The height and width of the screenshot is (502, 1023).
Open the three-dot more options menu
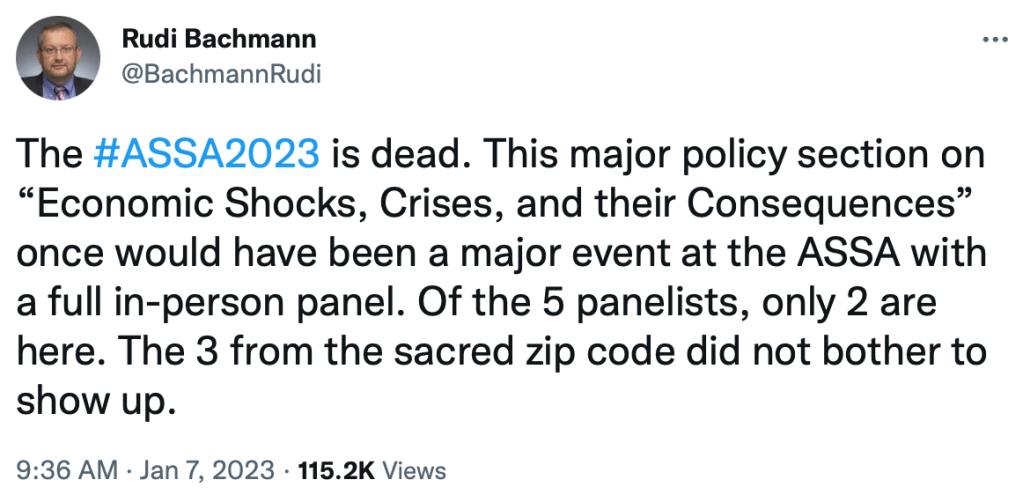click(993, 41)
